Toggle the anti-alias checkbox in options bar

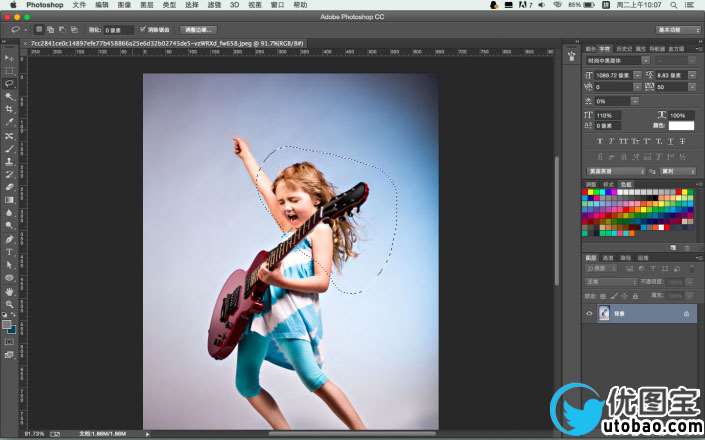(143, 30)
